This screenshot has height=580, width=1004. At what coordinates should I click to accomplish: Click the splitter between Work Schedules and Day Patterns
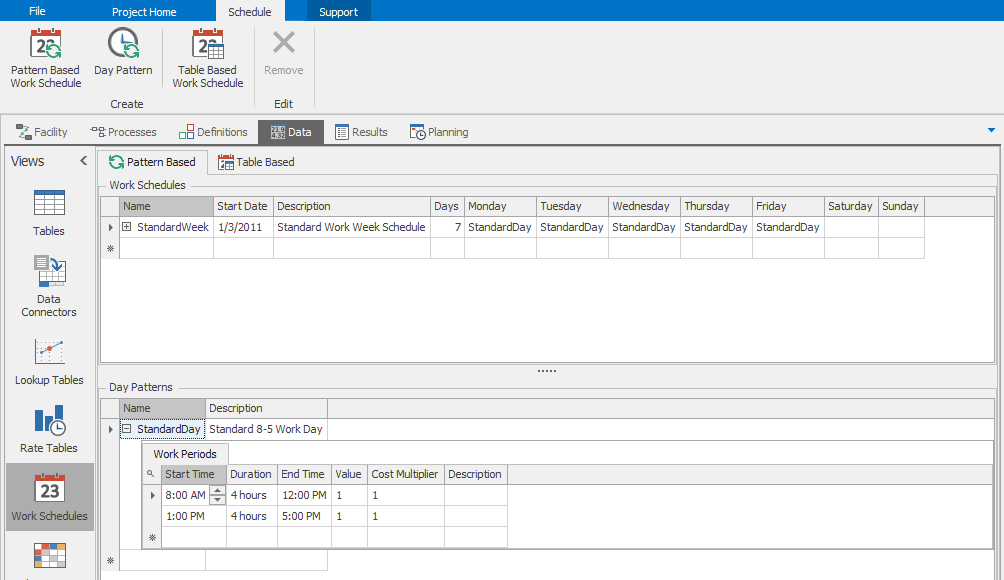pyautogui.click(x=547, y=371)
